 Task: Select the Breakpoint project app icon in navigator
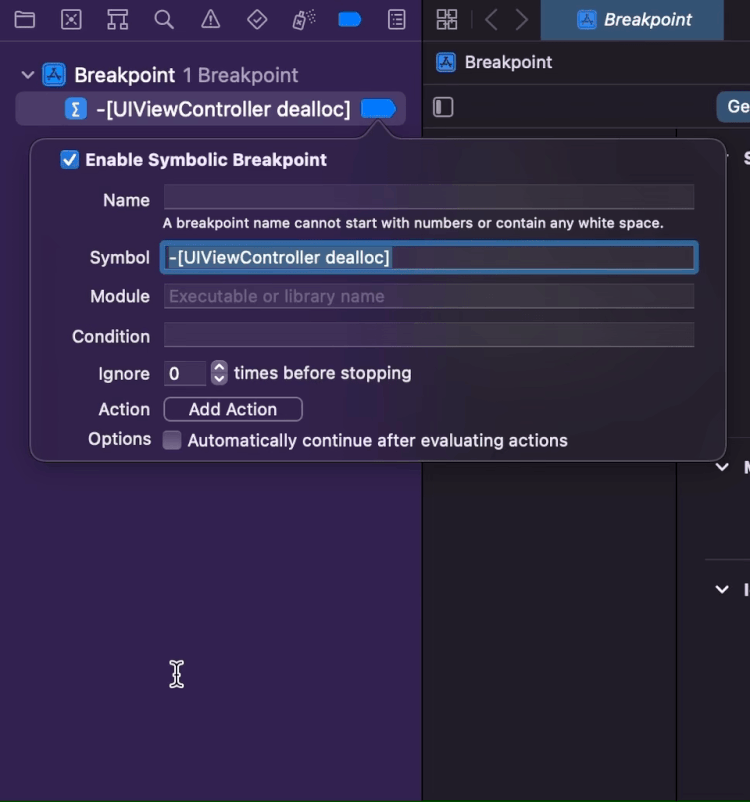pyautogui.click(x=54, y=75)
